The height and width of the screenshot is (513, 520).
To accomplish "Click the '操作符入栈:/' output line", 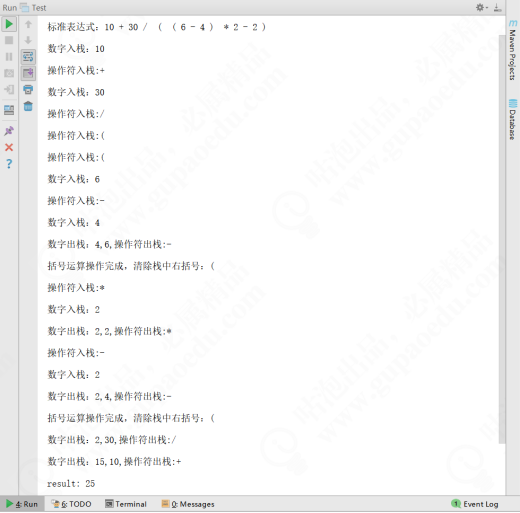I will click(x=76, y=114).
